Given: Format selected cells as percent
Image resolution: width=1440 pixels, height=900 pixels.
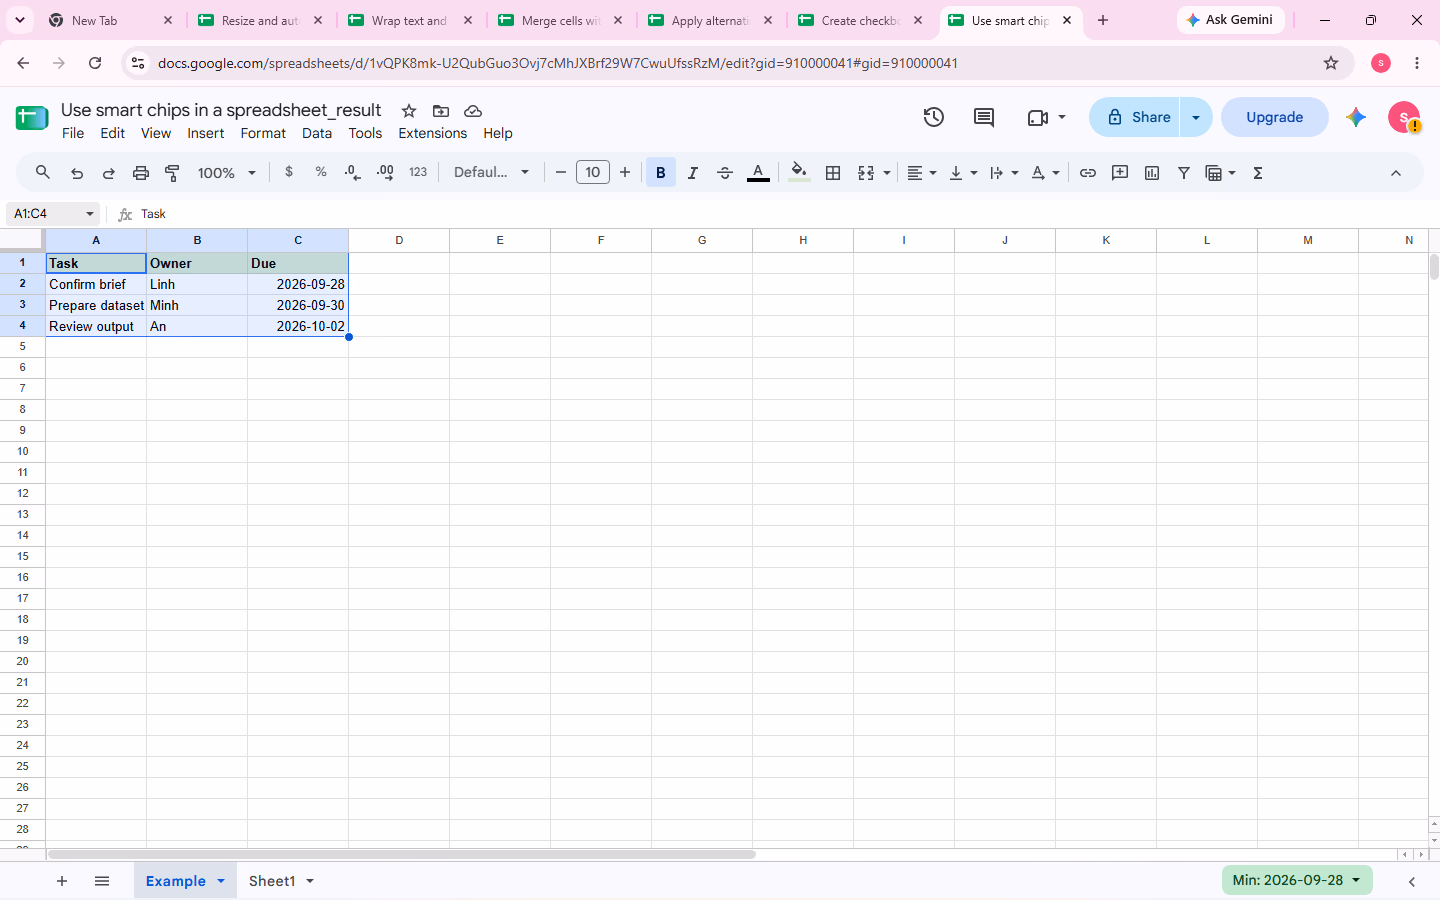Looking at the screenshot, I should [x=321, y=172].
